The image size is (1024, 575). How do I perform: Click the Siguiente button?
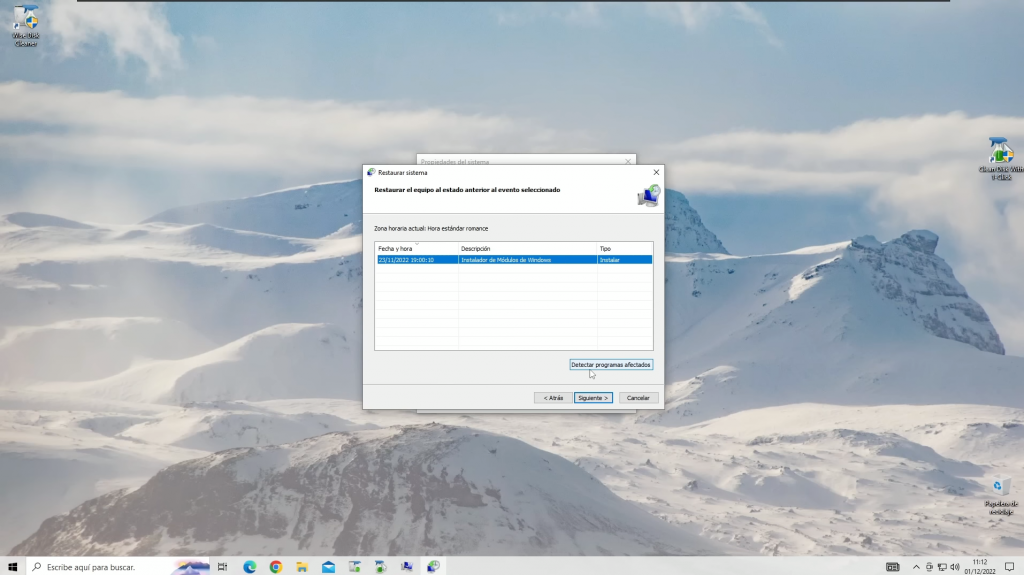pyautogui.click(x=593, y=397)
